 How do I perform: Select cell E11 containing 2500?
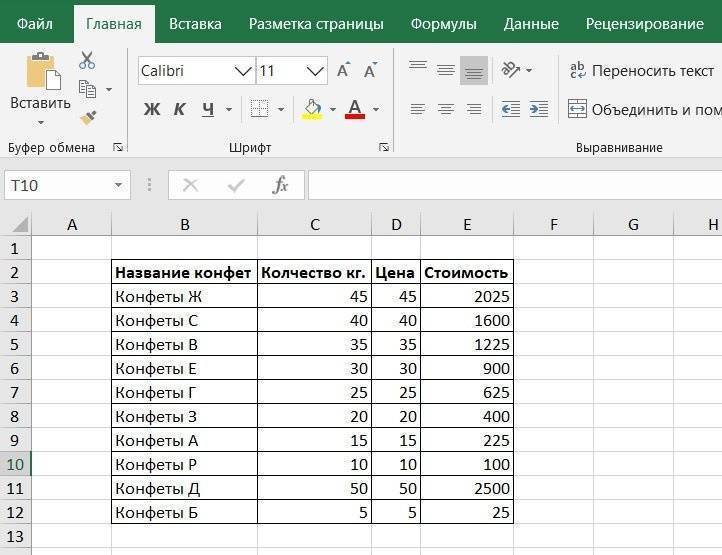point(467,488)
